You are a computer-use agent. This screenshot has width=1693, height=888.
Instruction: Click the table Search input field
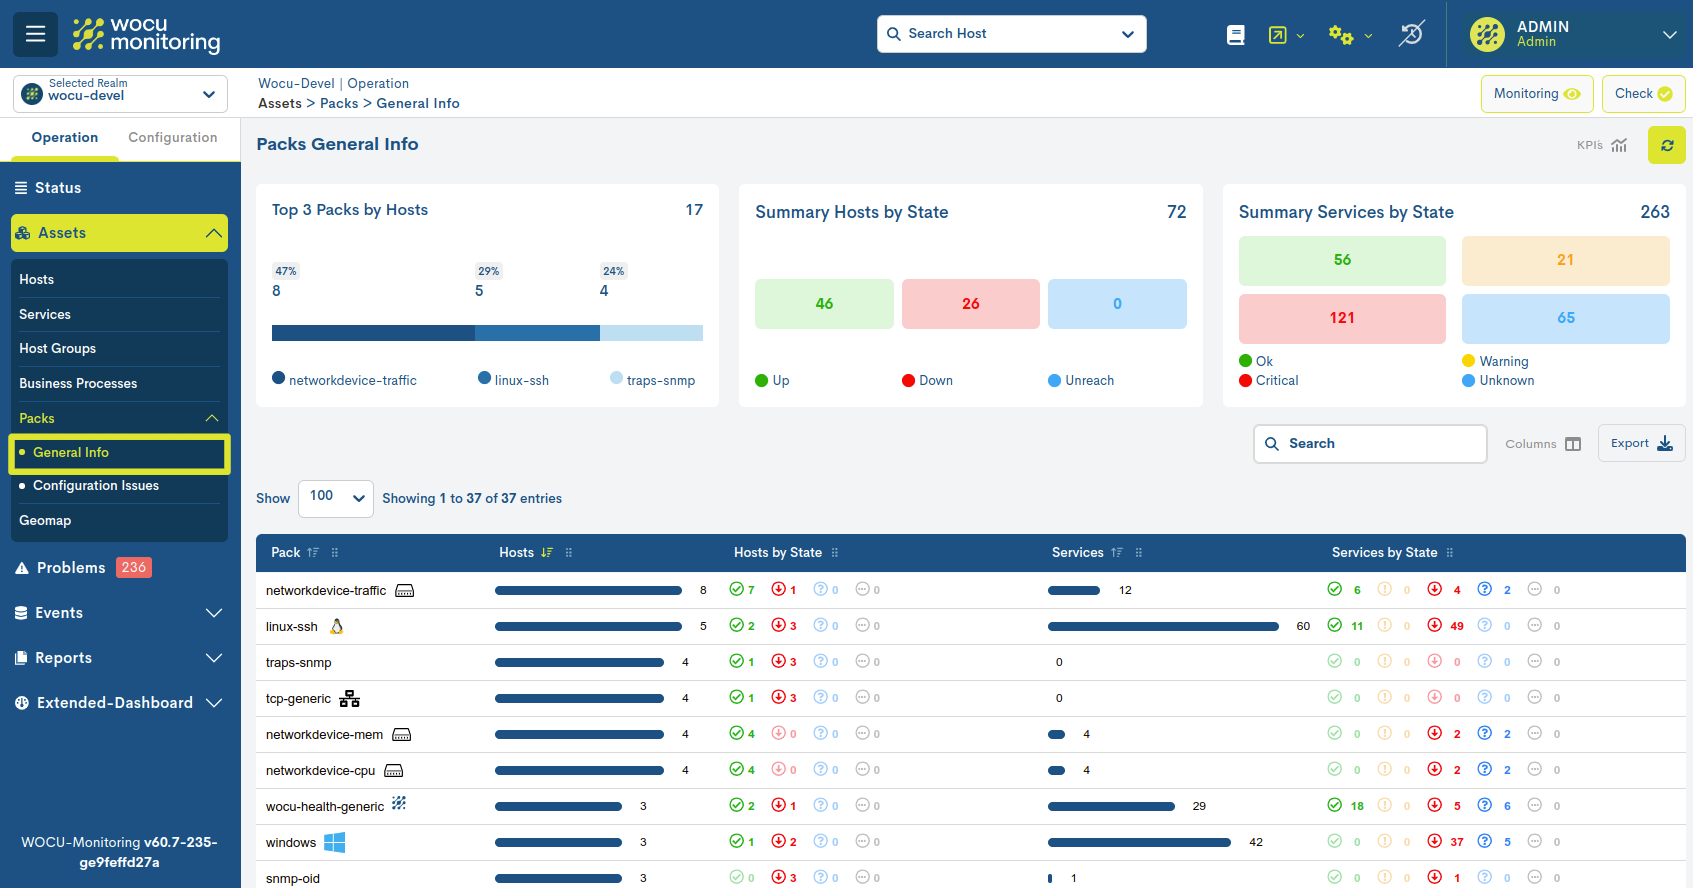pos(1370,444)
